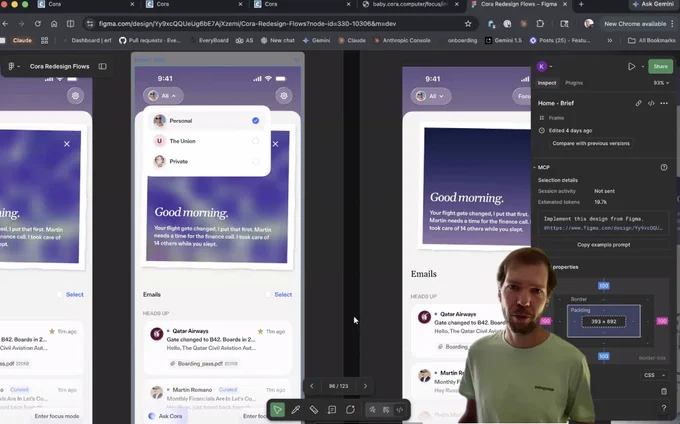Open new browser tab plus button
680x424 pixels.
[x=581, y=4]
